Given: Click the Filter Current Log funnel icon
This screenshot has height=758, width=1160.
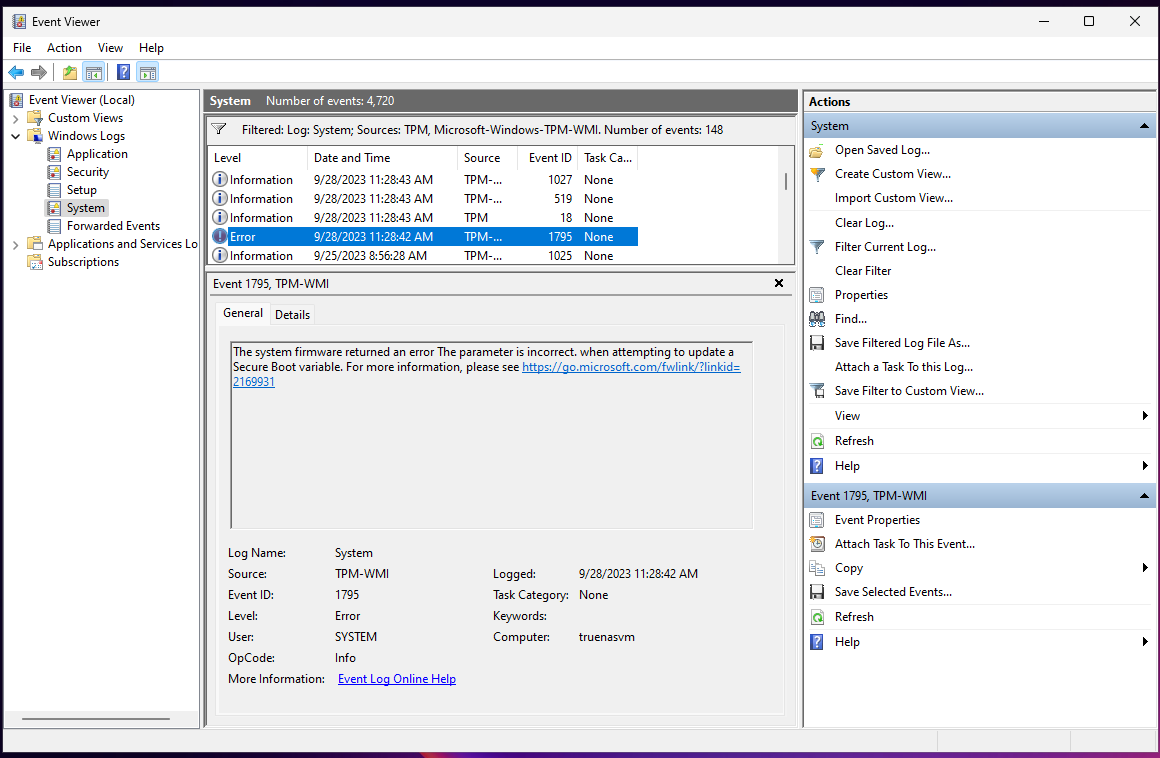Looking at the screenshot, I should point(817,247).
